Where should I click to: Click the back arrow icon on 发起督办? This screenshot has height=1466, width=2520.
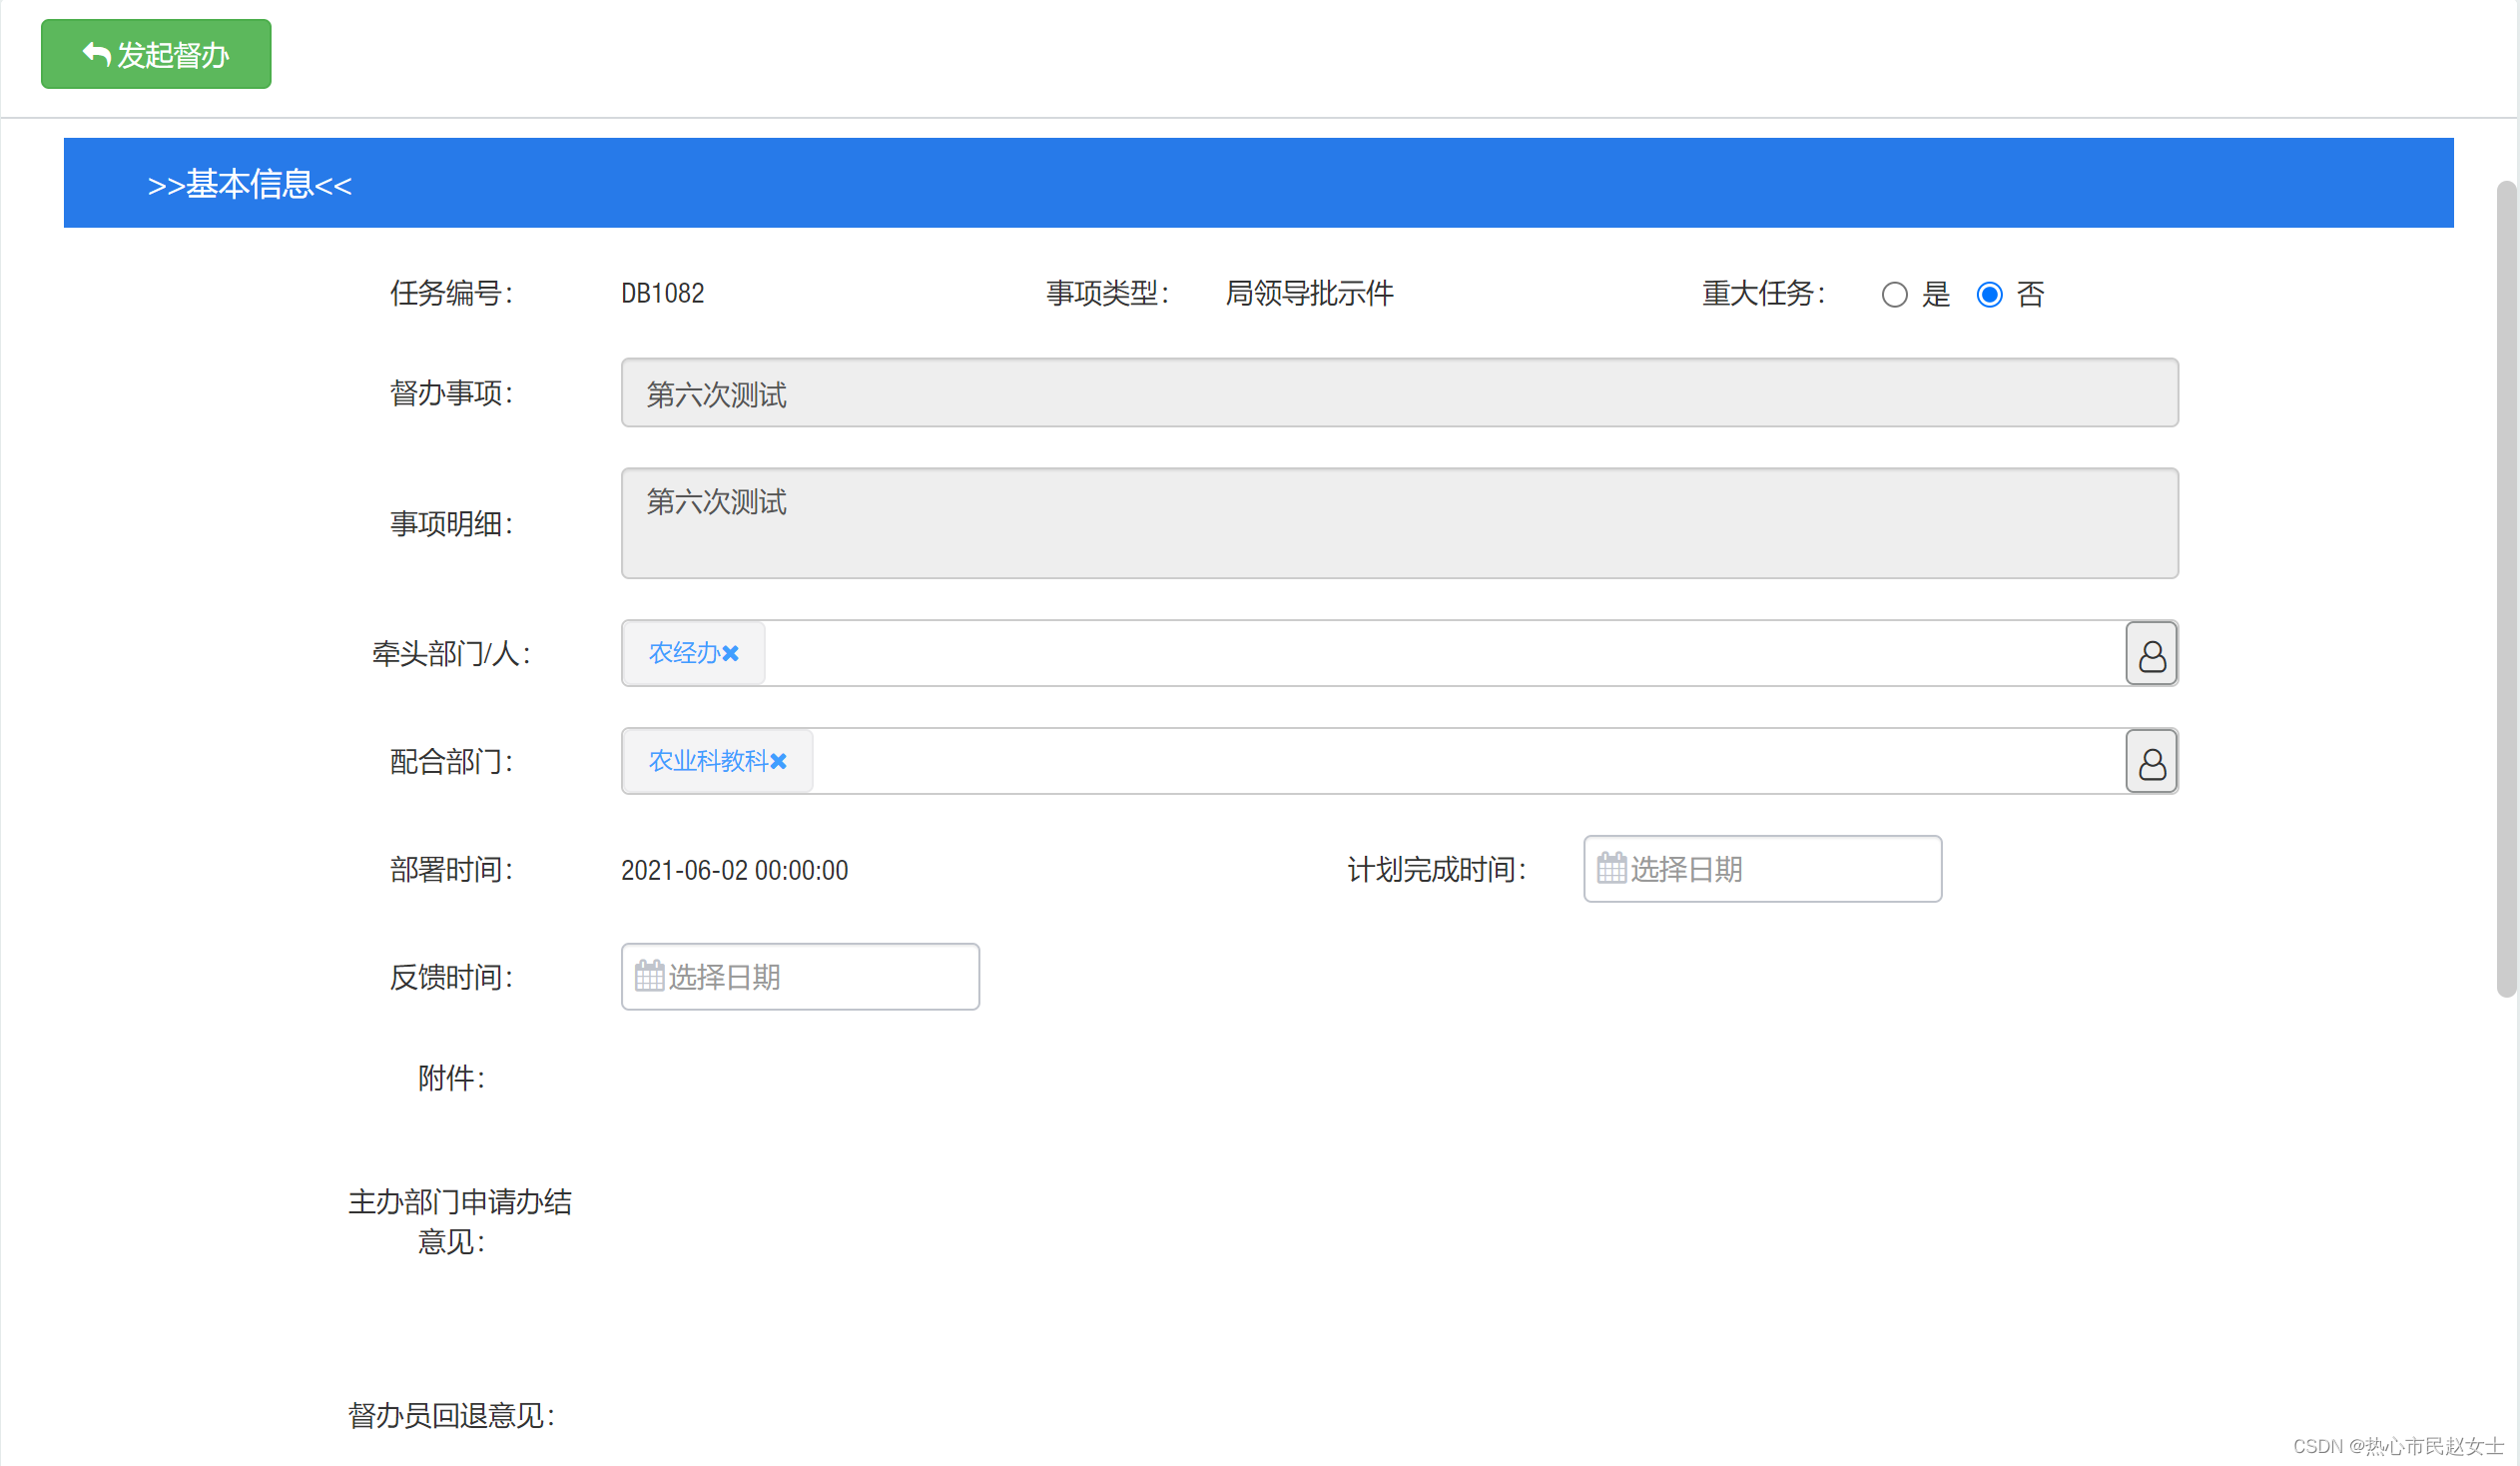[96, 54]
